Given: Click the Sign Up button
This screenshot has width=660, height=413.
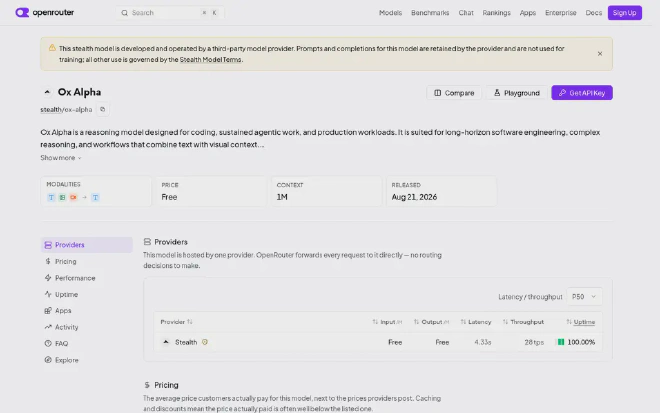Looking at the screenshot, I should tap(624, 13).
